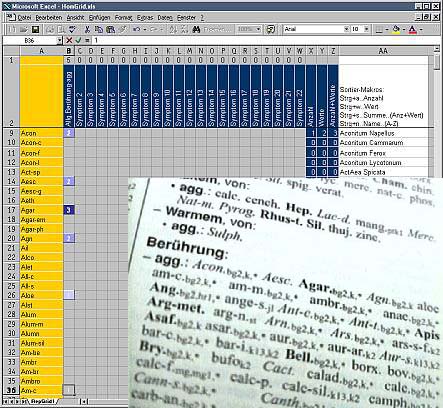This screenshot has width=443, height=408.
Task: Open the redo history dropdown arrow
Action: point(162,29)
